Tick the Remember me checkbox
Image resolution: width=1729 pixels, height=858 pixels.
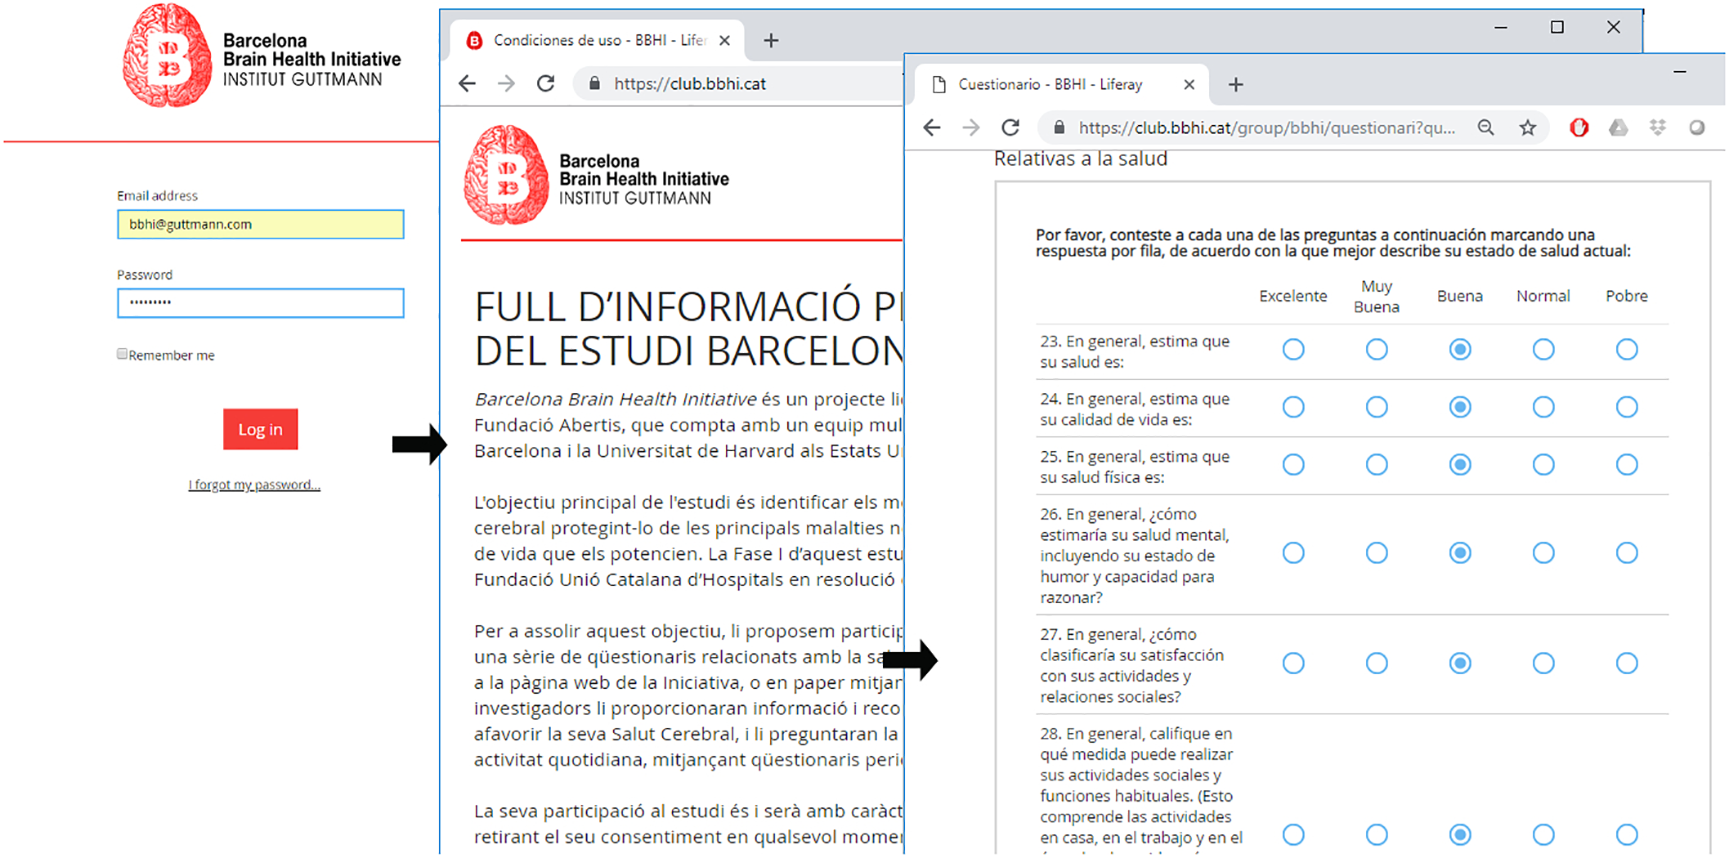(x=122, y=354)
